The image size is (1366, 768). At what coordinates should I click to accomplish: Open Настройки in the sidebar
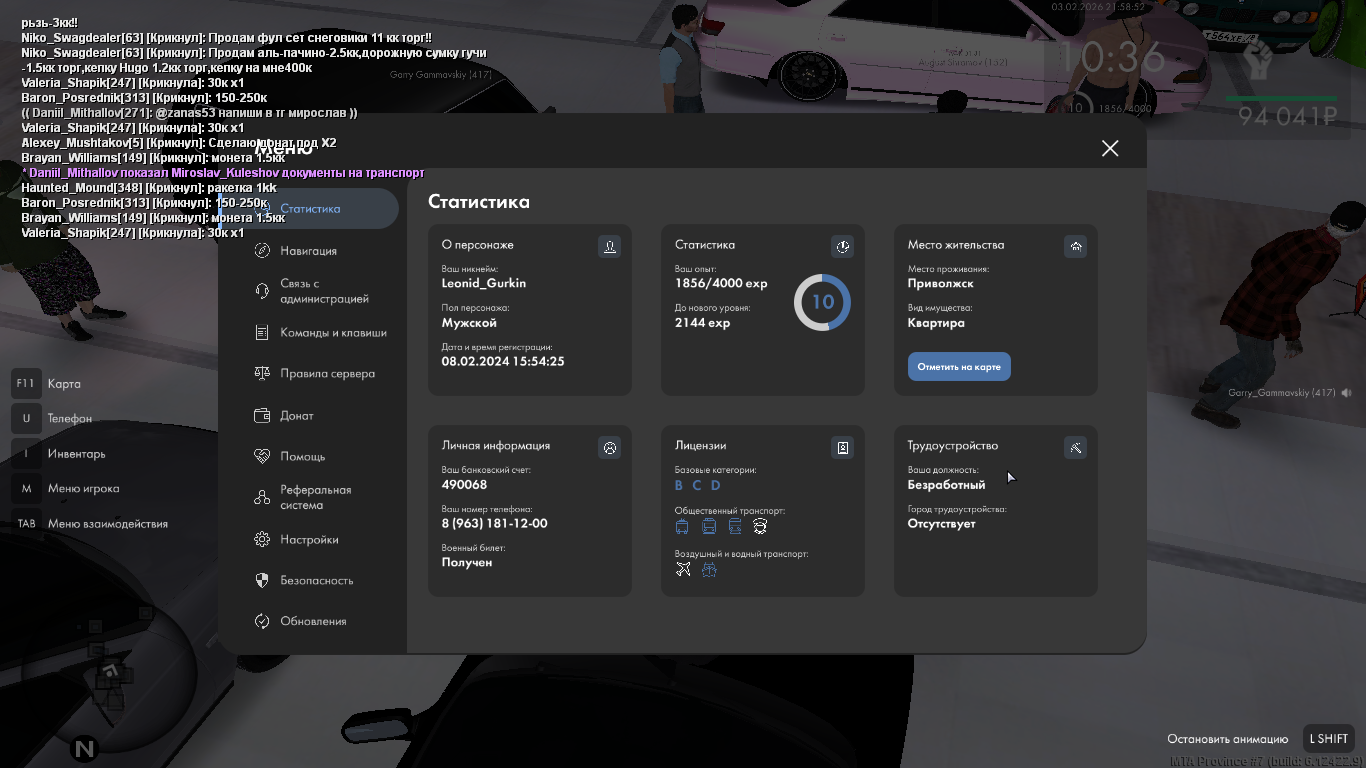coord(309,540)
